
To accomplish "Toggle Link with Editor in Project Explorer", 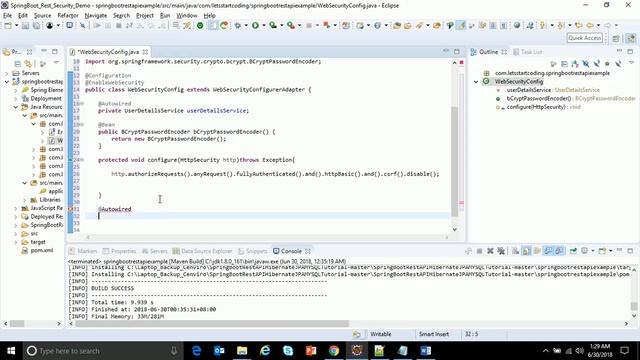I will (28, 64).
